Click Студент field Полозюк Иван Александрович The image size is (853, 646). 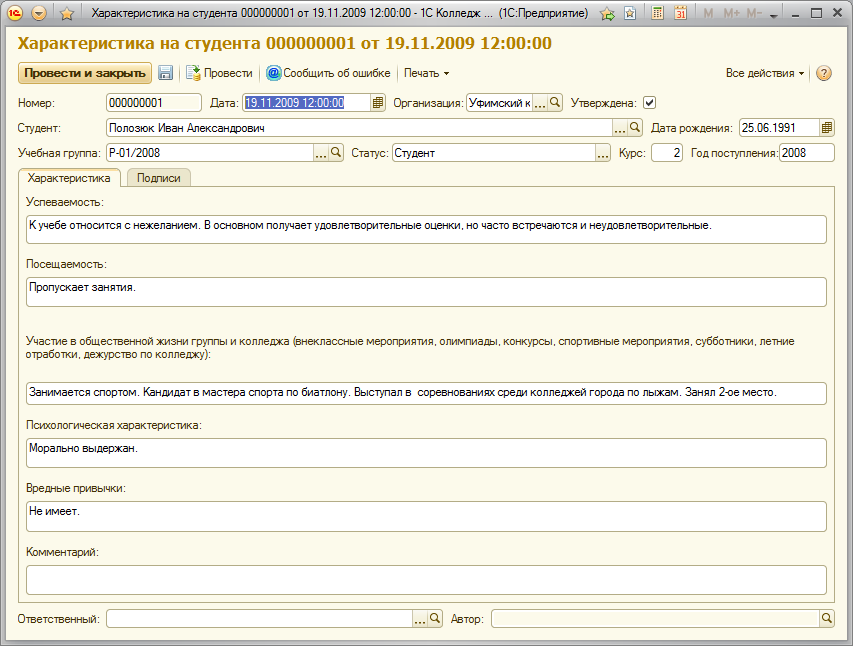(x=359, y=128)
